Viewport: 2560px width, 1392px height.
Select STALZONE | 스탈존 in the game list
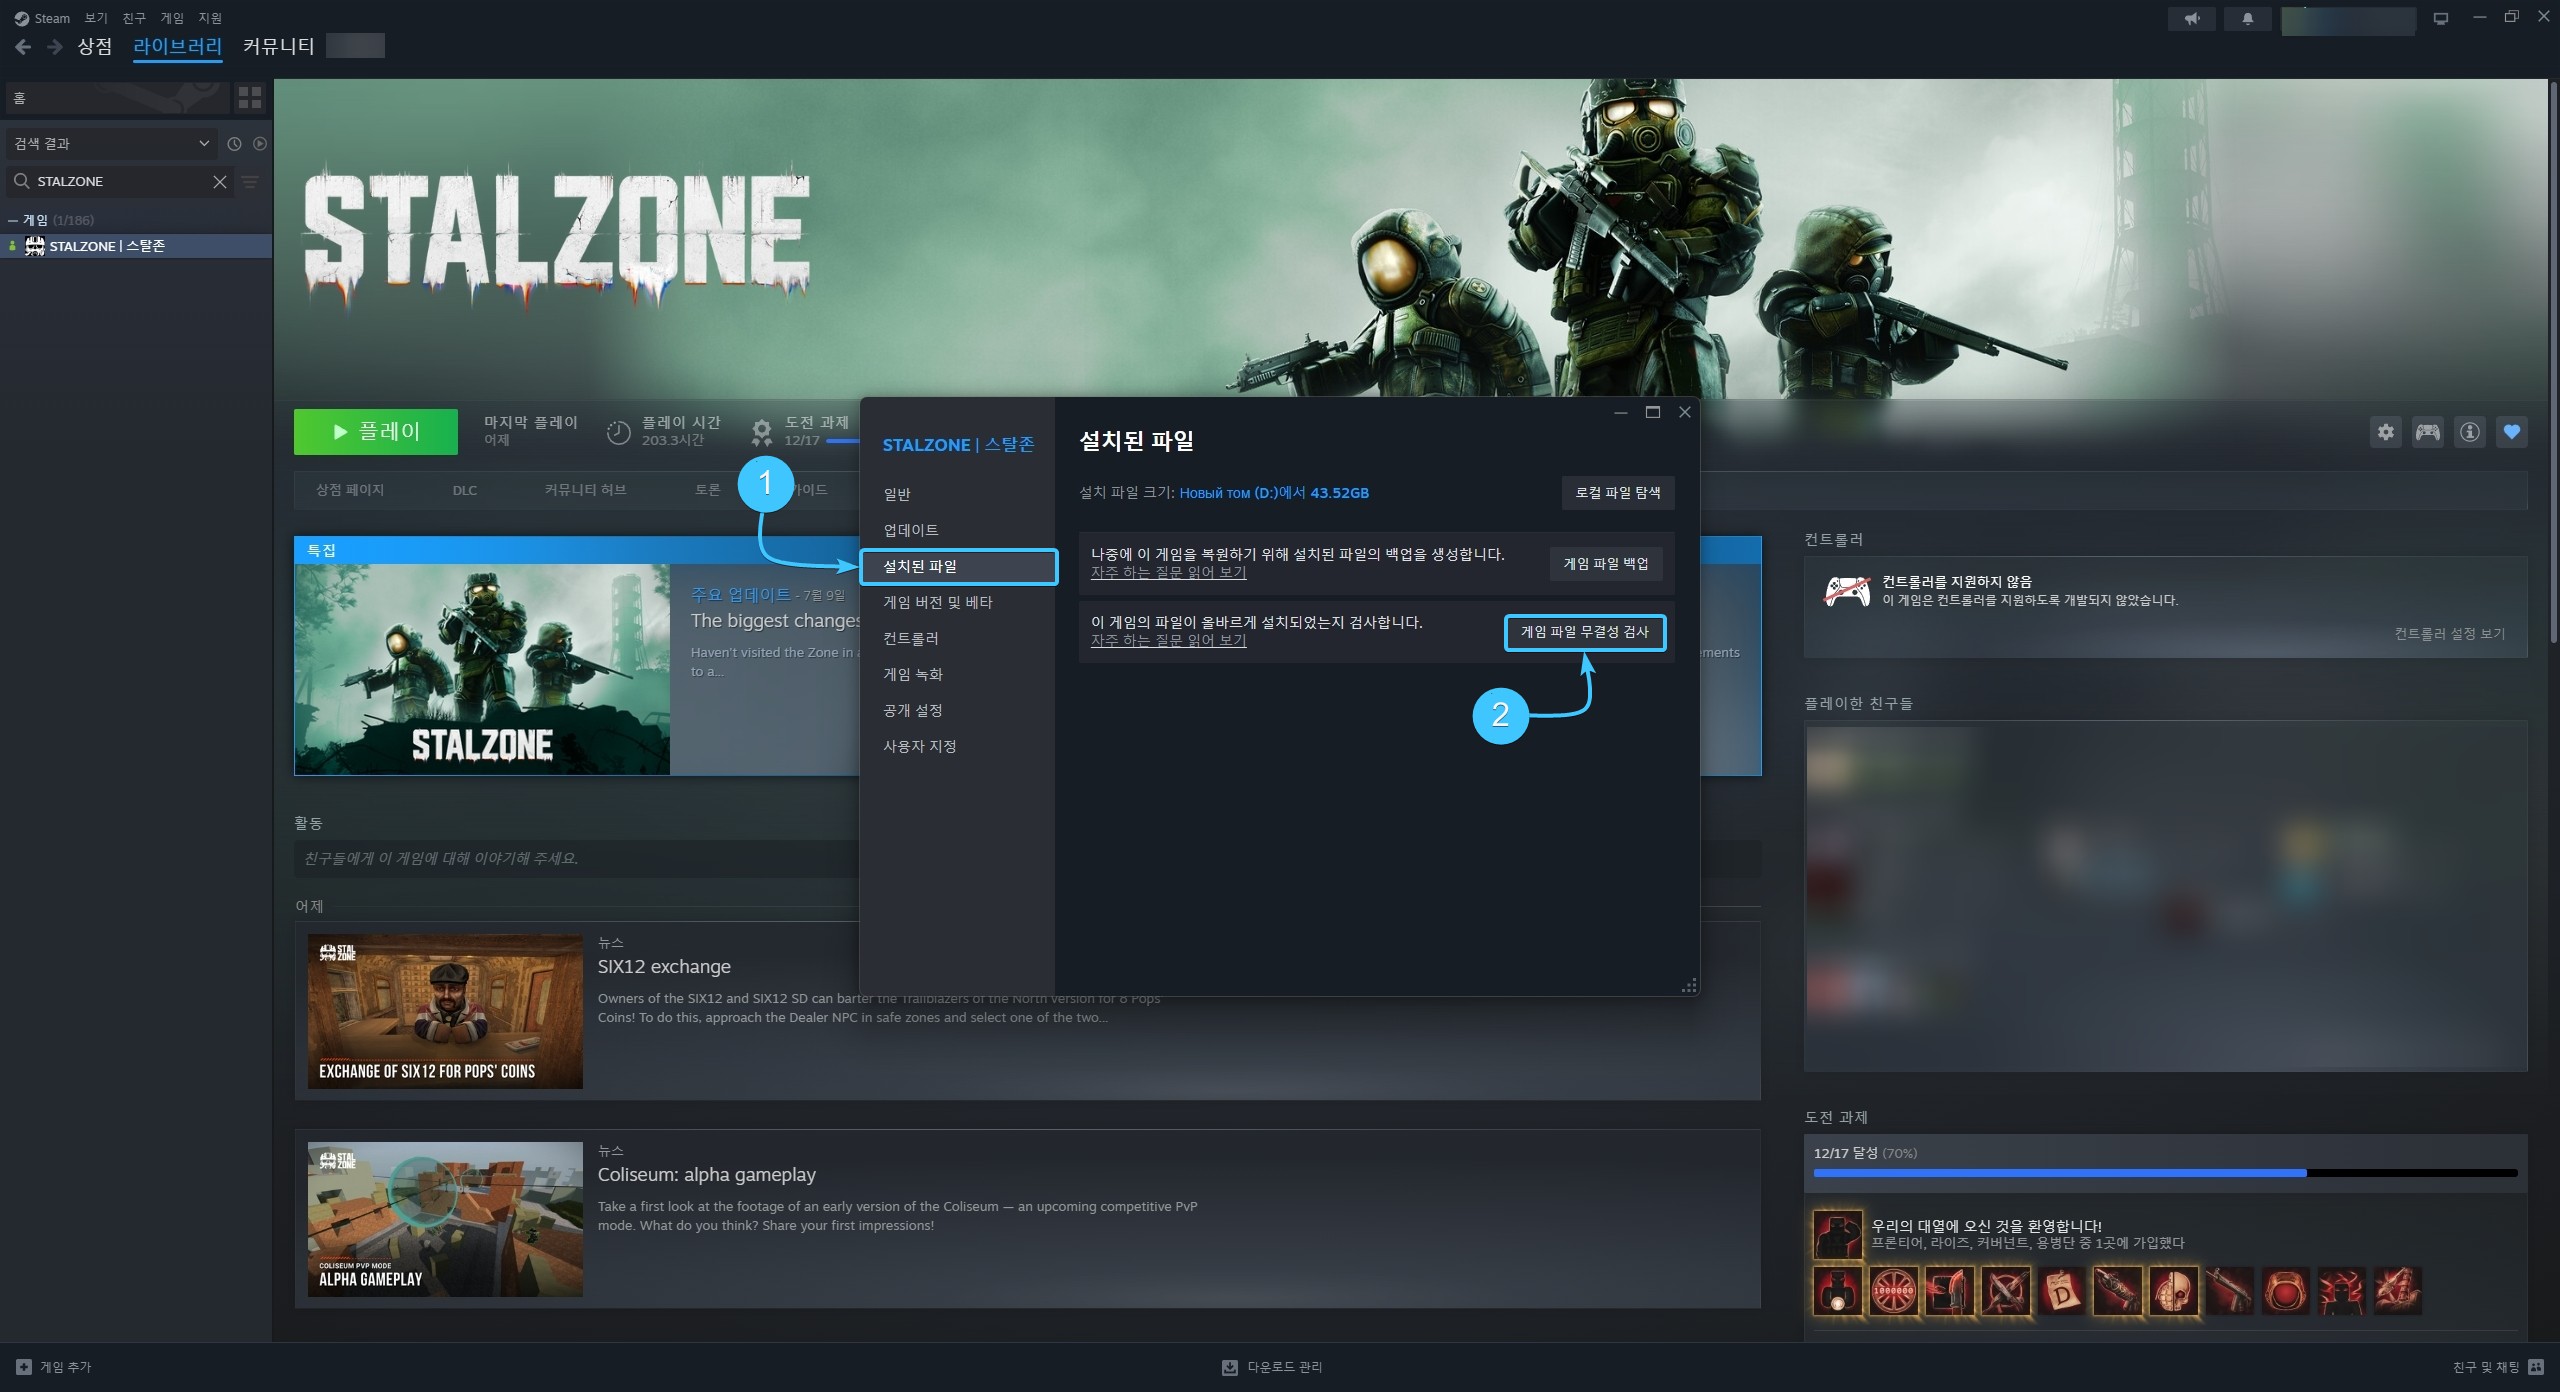tap(136, 246)
